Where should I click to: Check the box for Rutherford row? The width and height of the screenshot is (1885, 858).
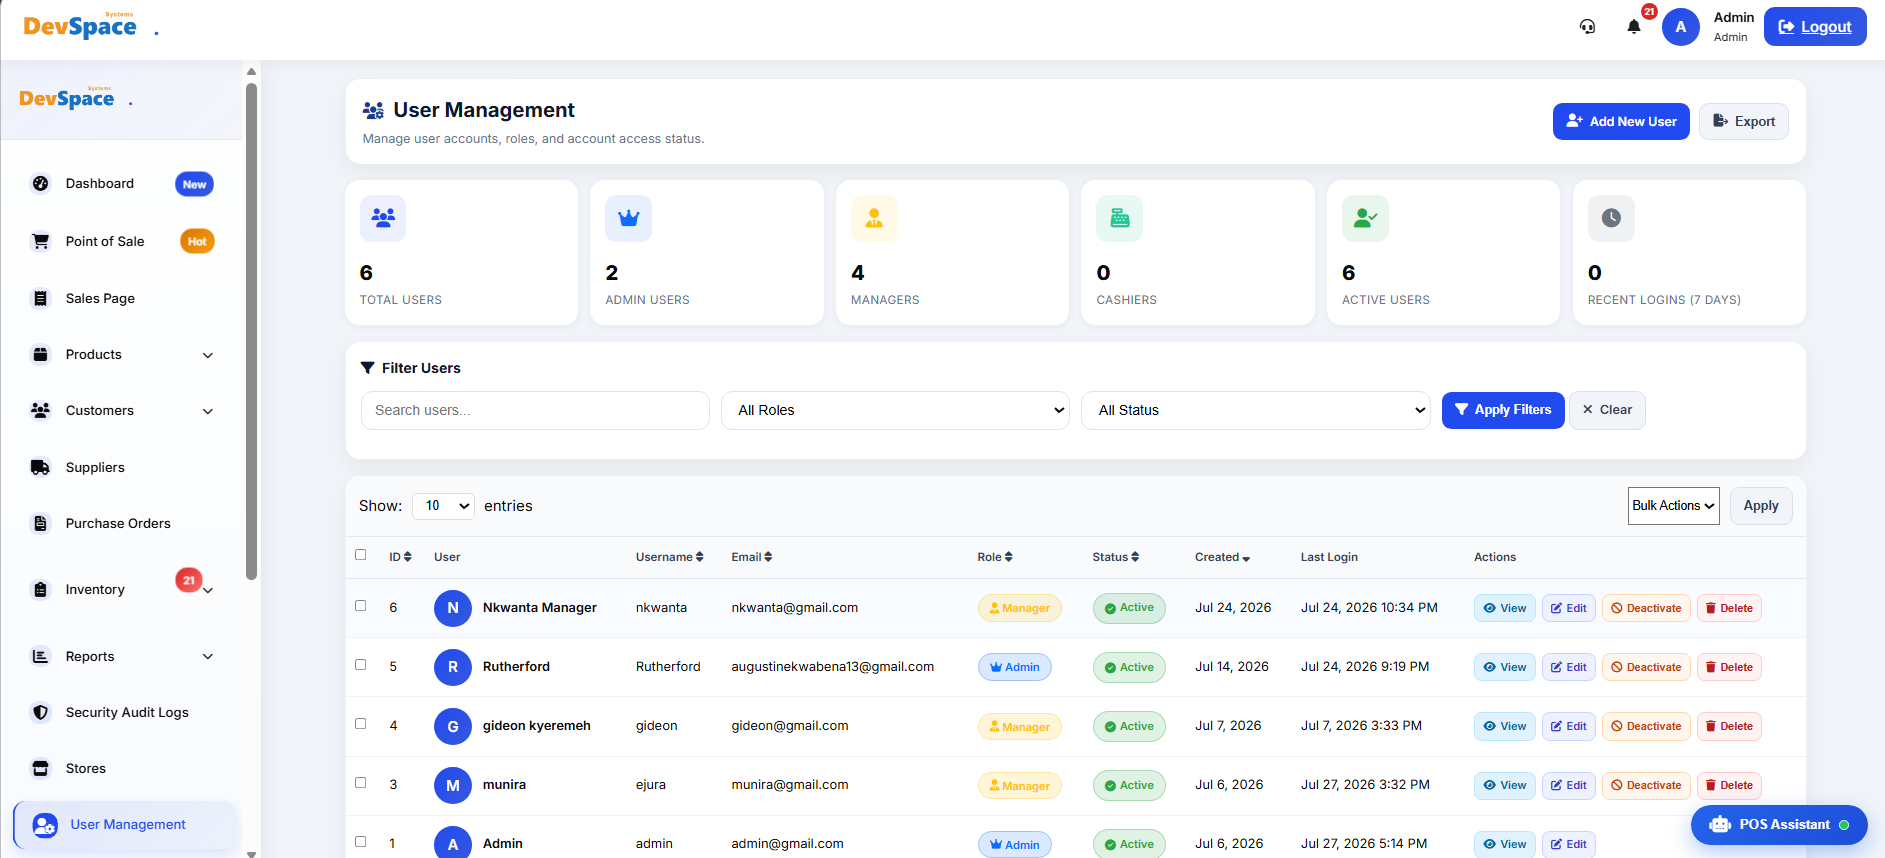point(361,665)
